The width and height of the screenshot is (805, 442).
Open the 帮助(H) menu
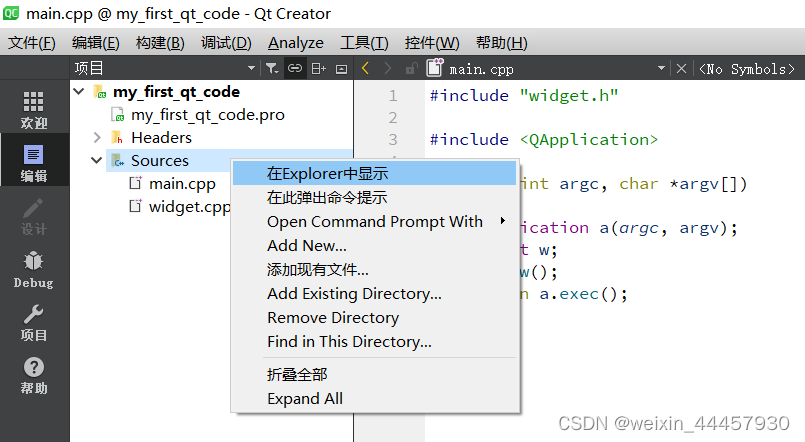coord(502,43)
